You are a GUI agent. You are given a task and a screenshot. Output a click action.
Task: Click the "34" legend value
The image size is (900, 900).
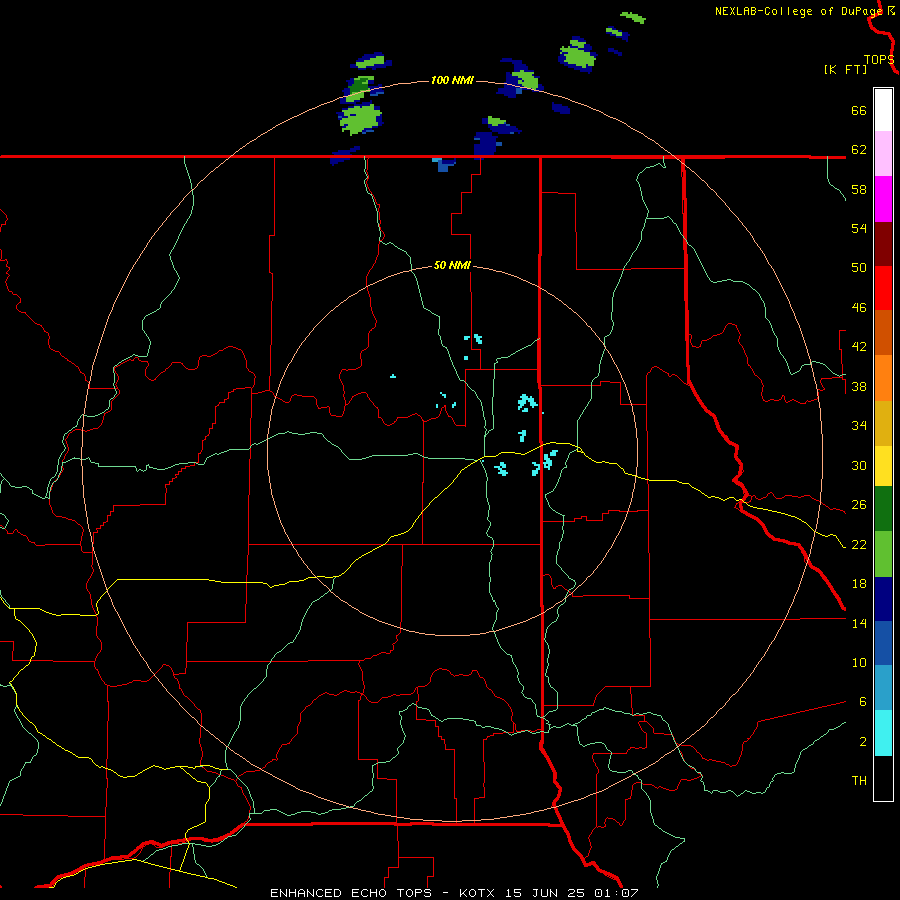pyautogui.click(x=859, y=426)
